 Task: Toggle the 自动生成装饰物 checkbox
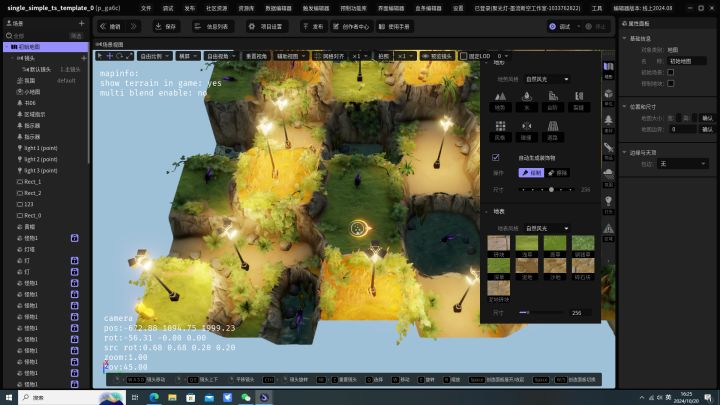click(496, 158)
